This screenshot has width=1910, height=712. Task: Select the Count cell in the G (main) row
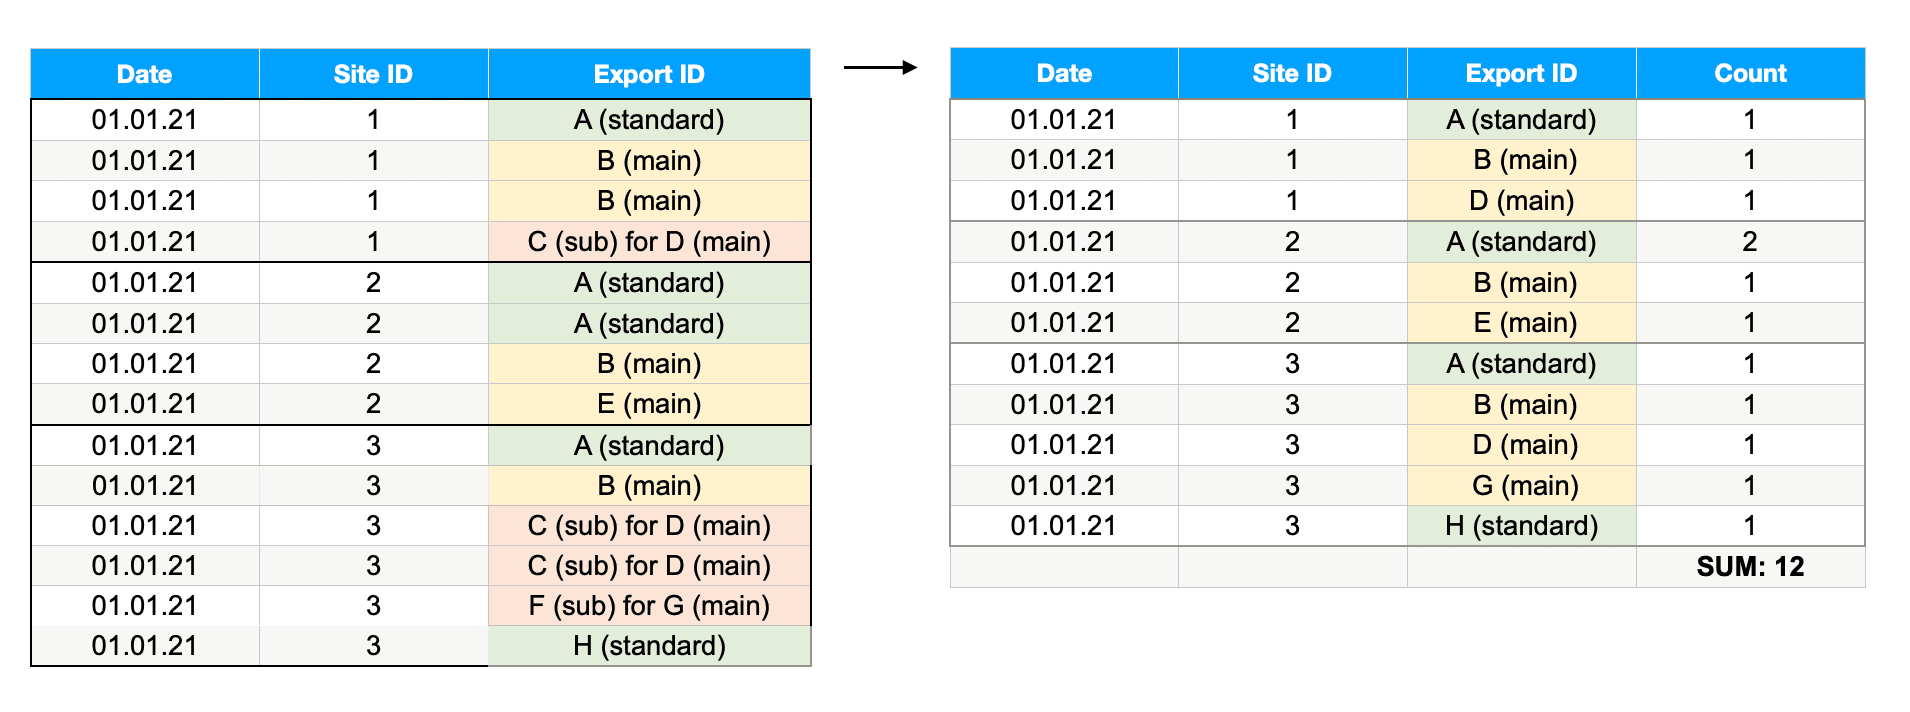[x=1750, y=486]
